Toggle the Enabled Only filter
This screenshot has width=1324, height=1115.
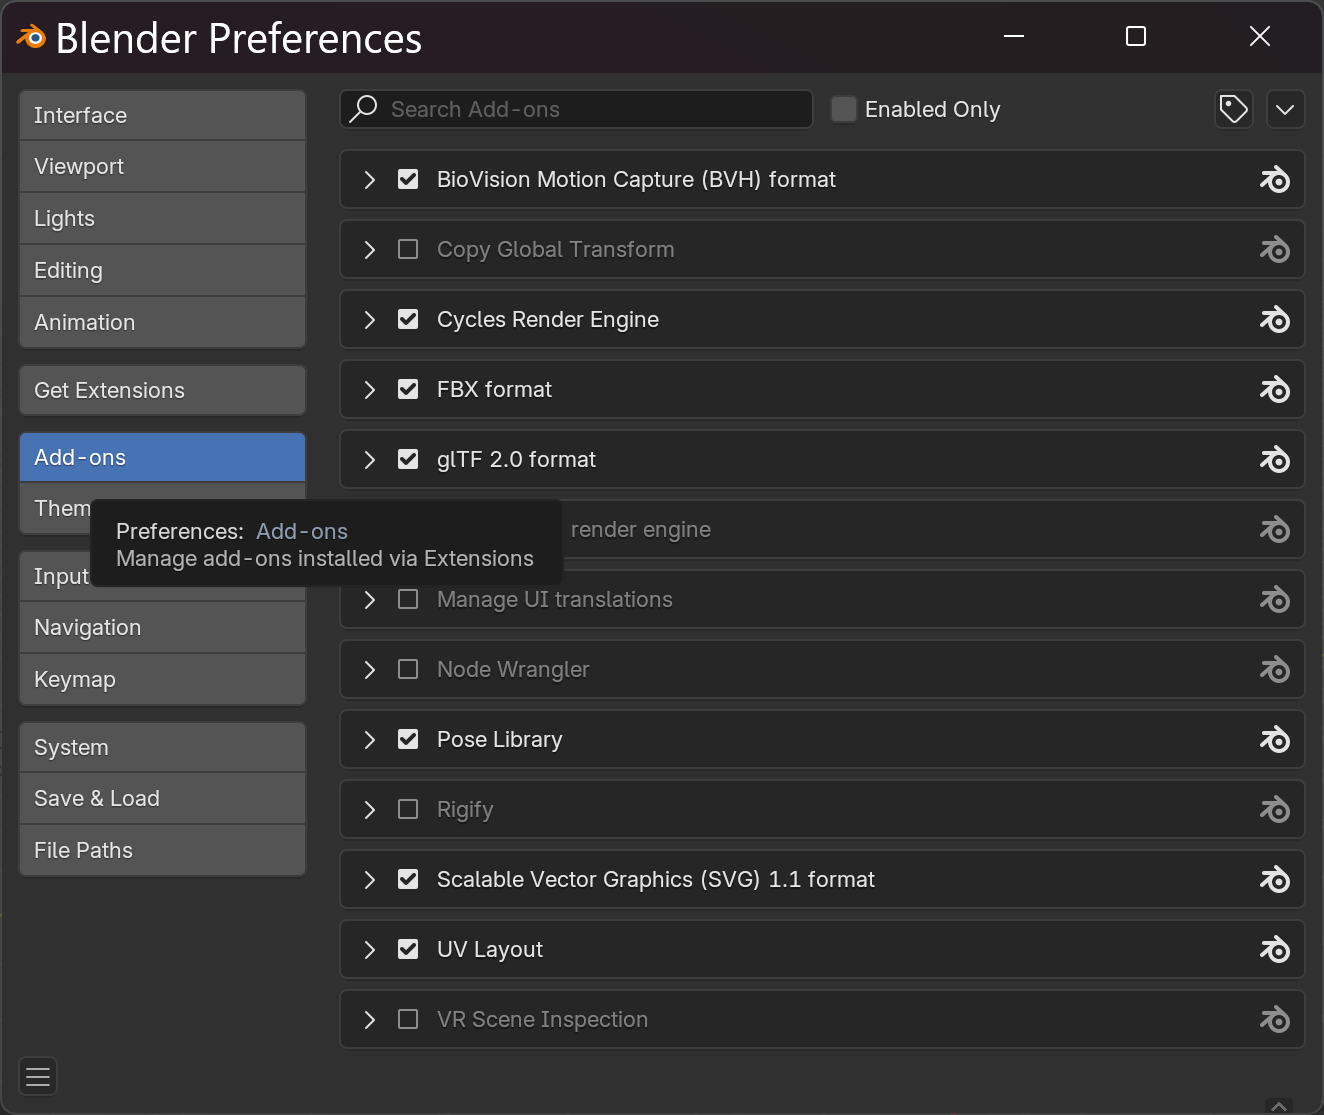pyautogui.click(x=844, y=109)
